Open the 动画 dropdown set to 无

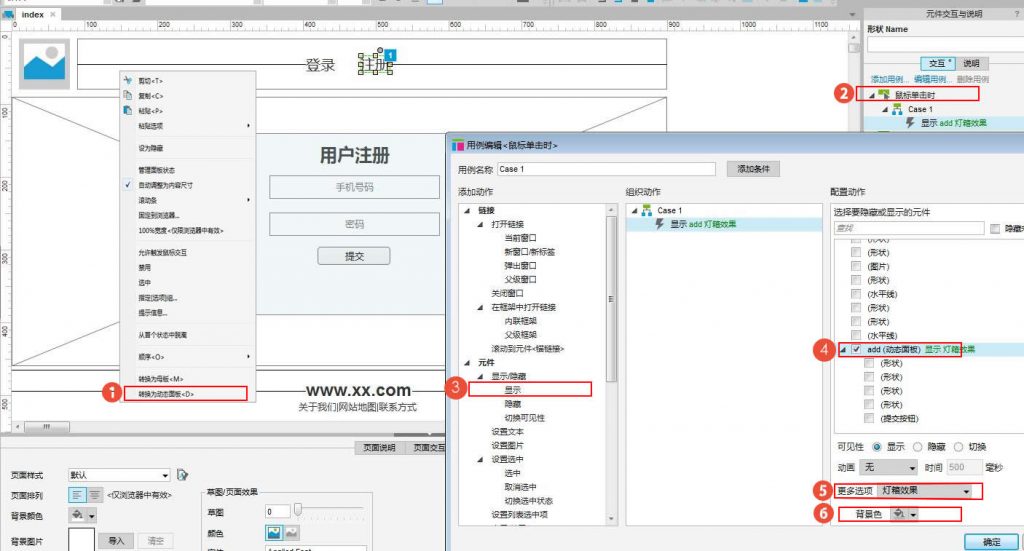(x=889, y=467)
